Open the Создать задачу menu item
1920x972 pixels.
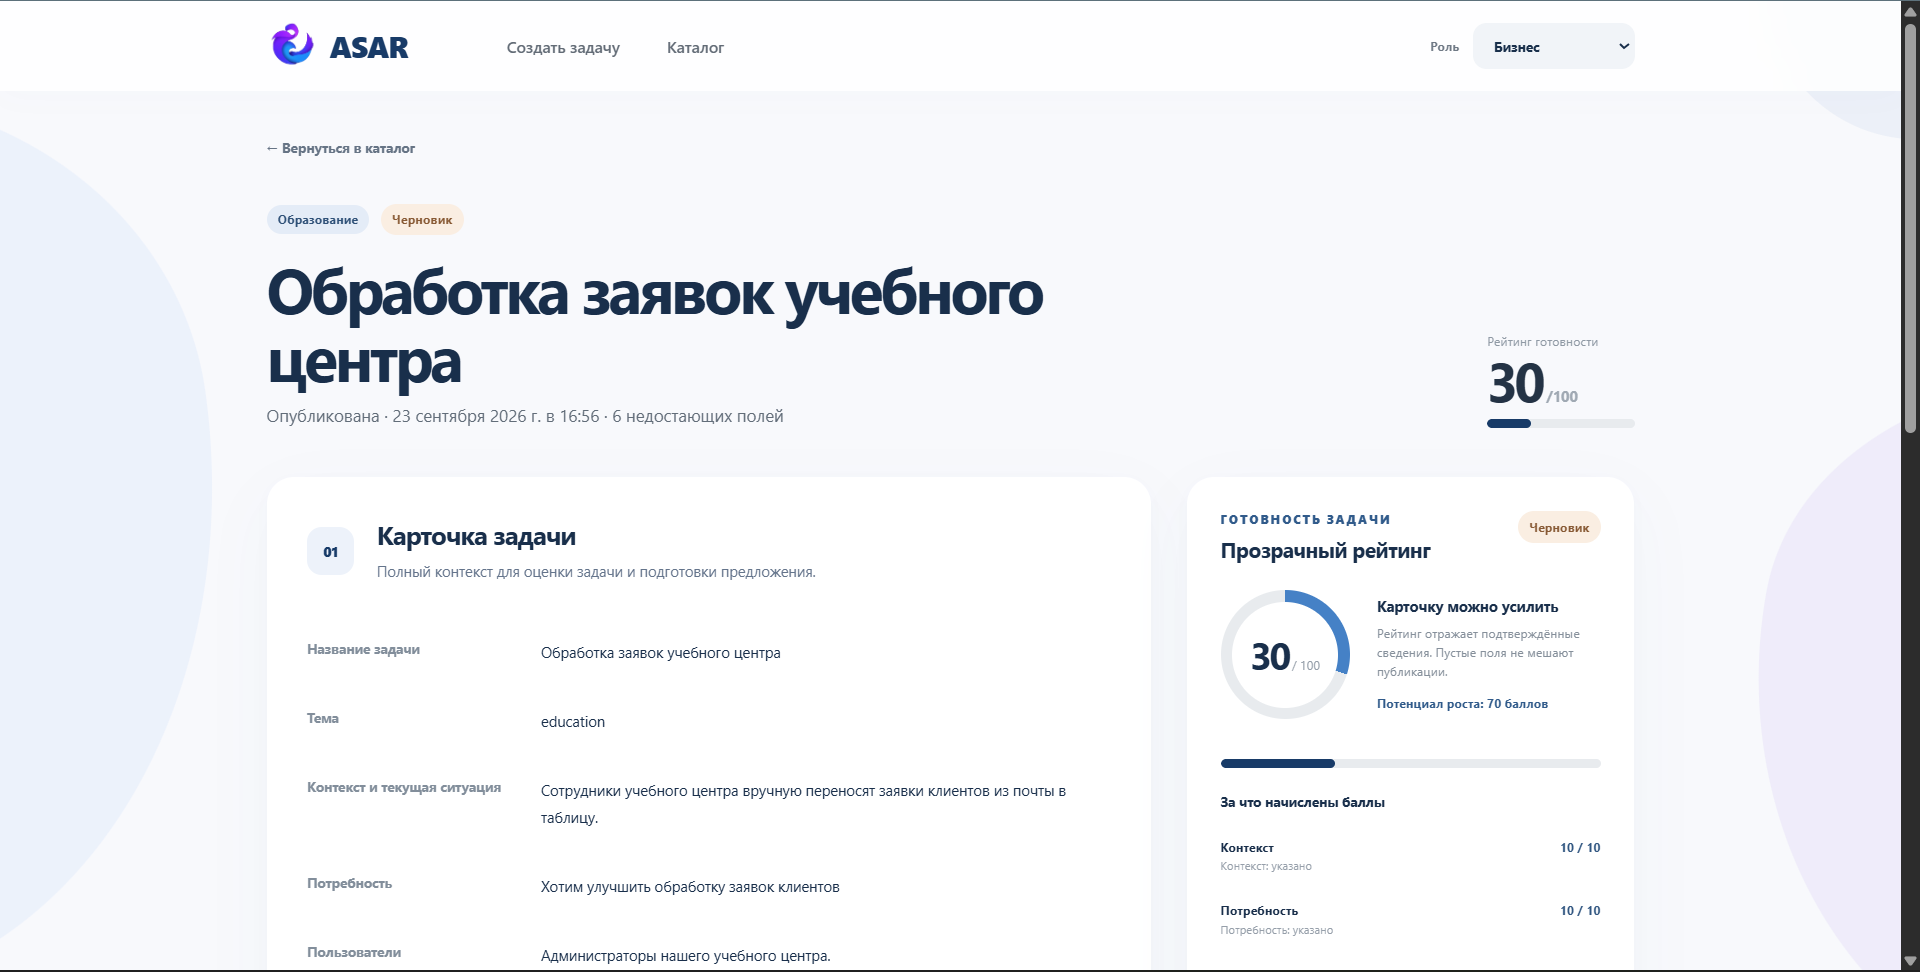coord(563,47)
